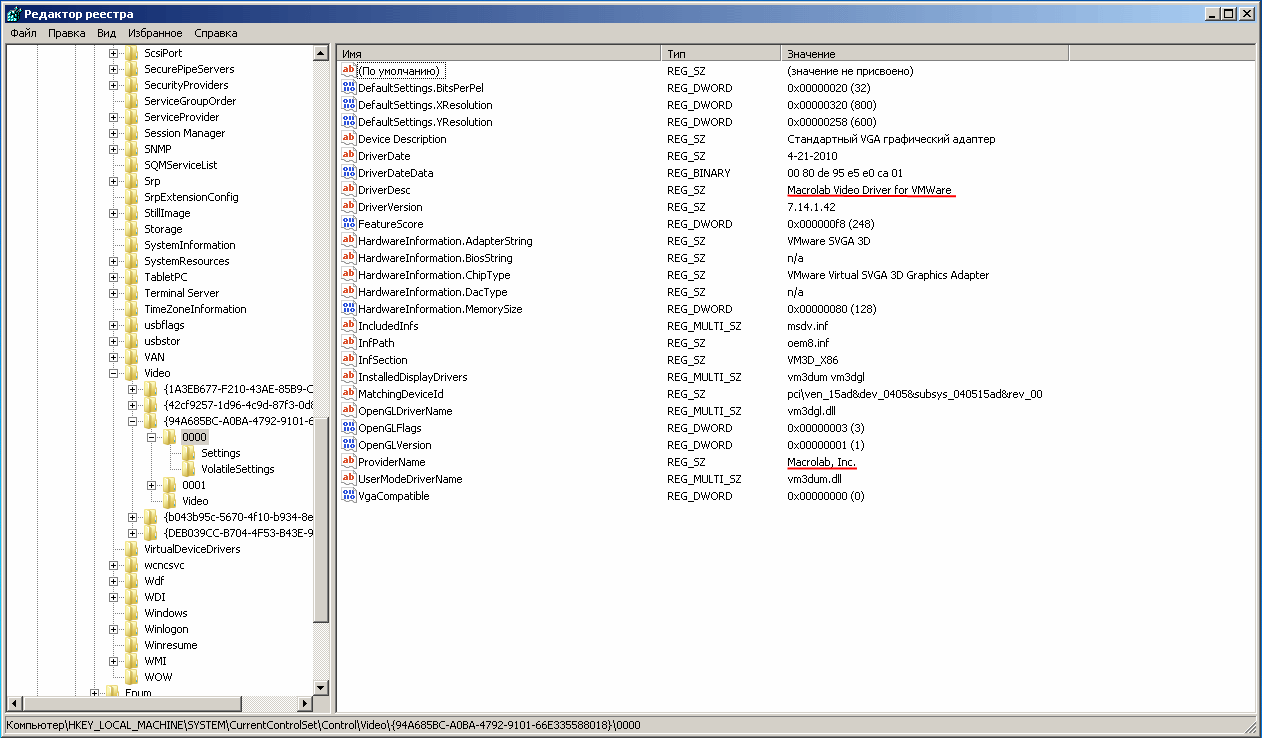Screen dimensions: 1262x738
Task: Click the FeatureScore DWORD icon
Action: click(x=349, y=224)
